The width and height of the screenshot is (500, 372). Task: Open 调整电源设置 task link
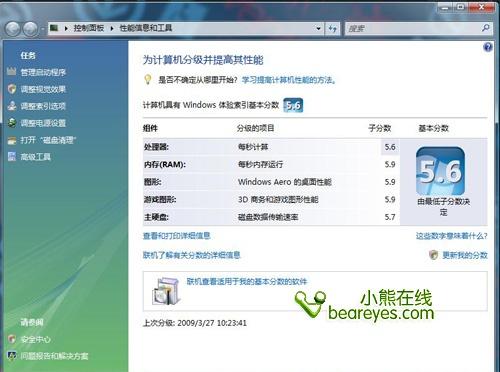click(x=43, y=123)
